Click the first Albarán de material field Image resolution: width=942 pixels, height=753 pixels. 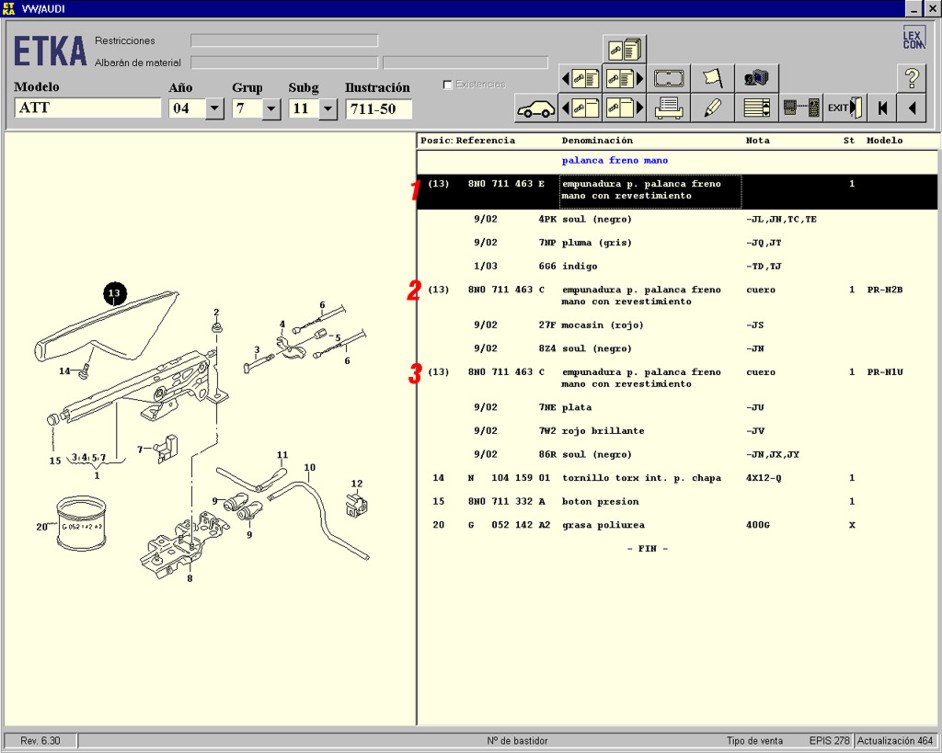284,62
